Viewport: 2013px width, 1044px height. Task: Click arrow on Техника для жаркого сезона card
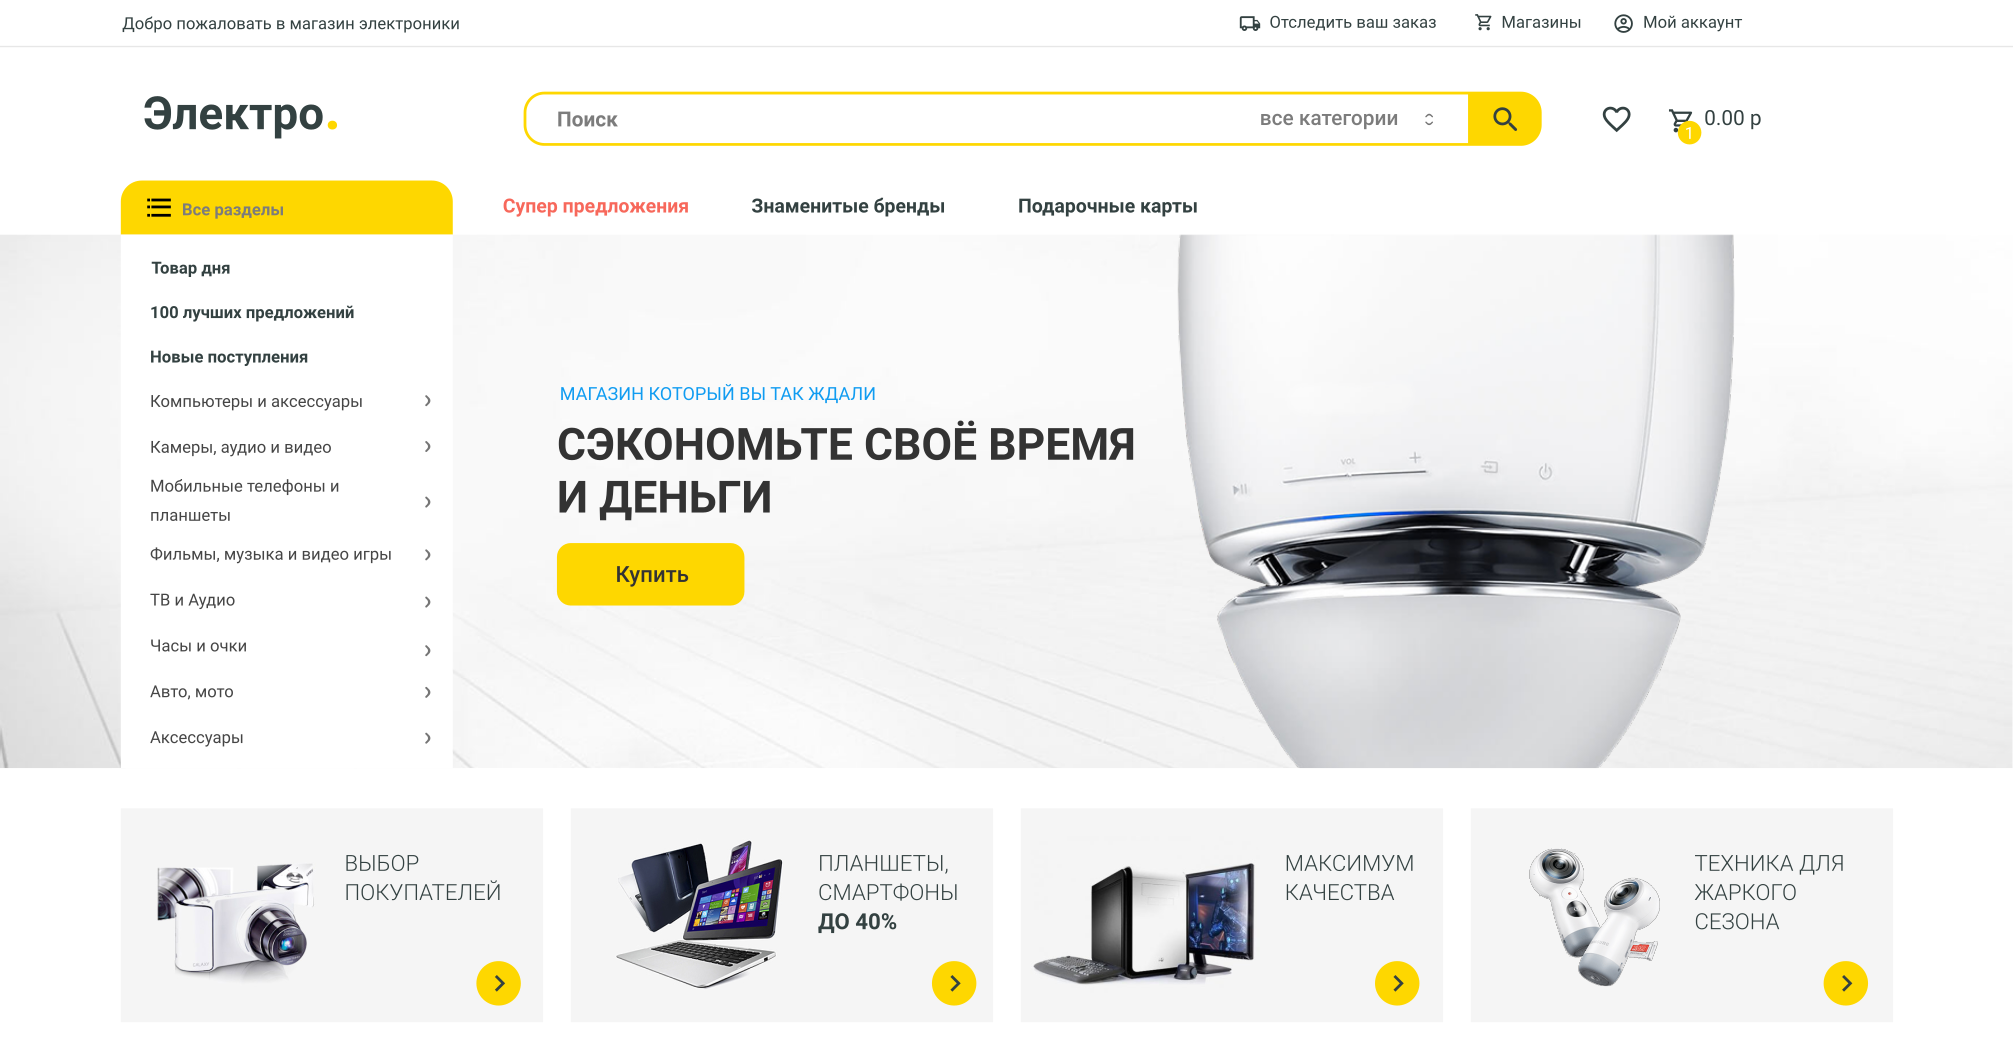click(x=1846, y=983)
